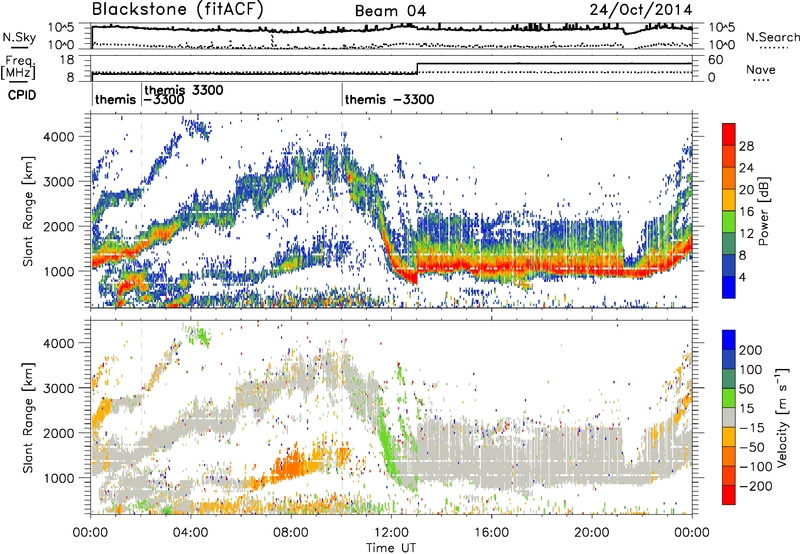Click the "200" tick on Velocity colorbar
Viewport: 800px width, 554px height.
coord(751,350)
